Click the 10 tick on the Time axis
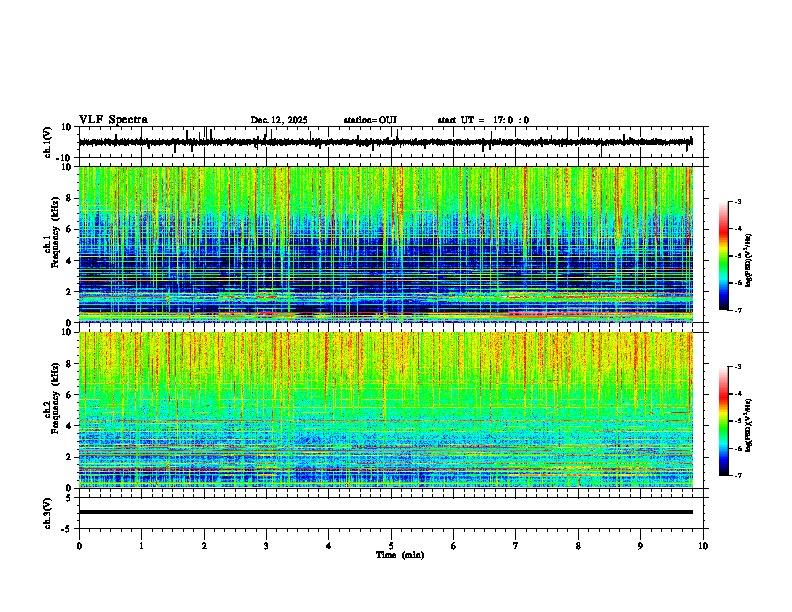Screen dimensions: 792x612 tap(703, 546)
